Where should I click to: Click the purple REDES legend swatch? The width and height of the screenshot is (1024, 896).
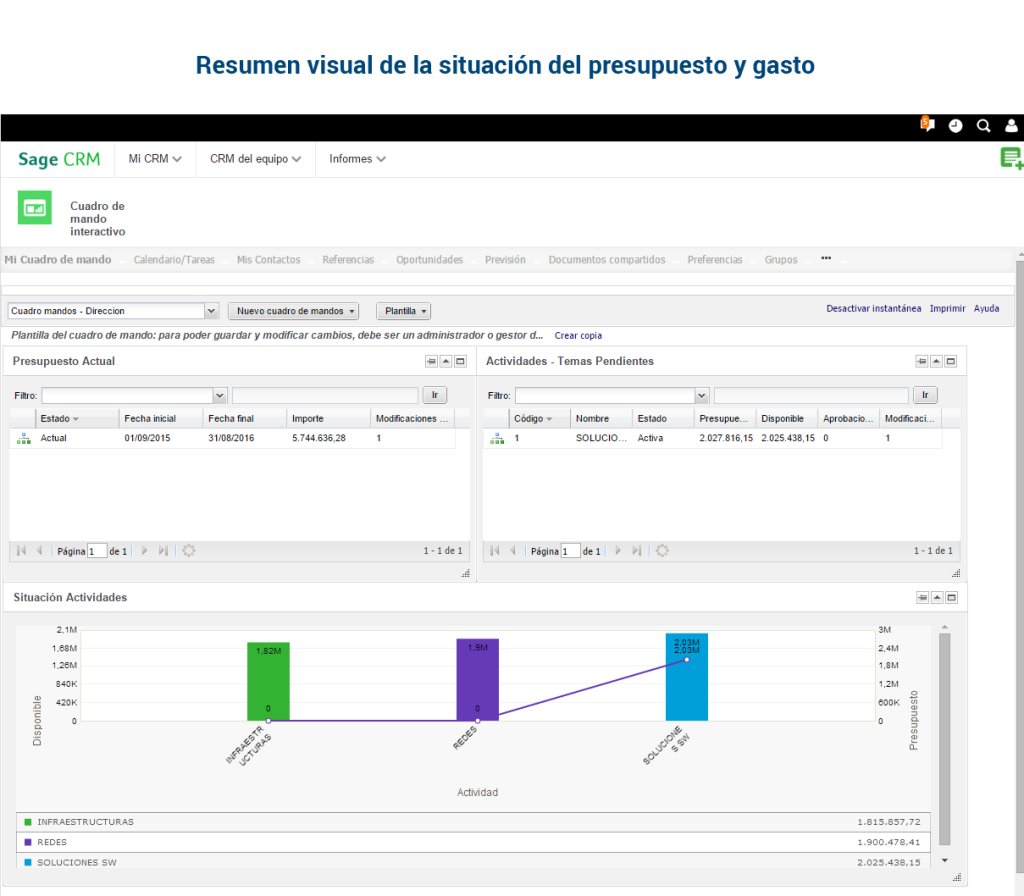[x=28, y=842]
